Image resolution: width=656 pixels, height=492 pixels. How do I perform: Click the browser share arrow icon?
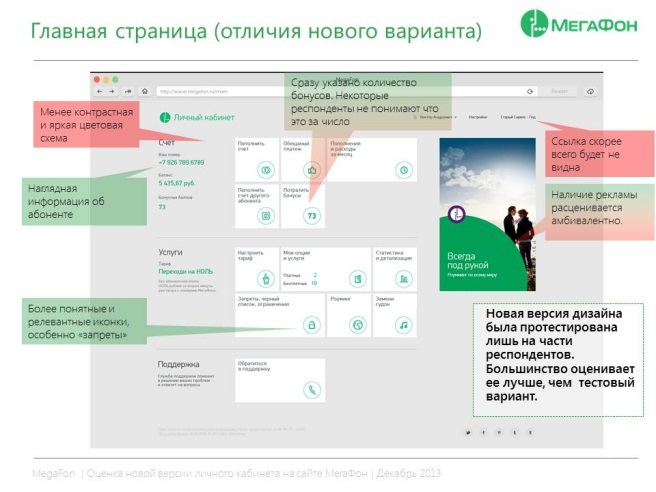(x=128, y=91)
